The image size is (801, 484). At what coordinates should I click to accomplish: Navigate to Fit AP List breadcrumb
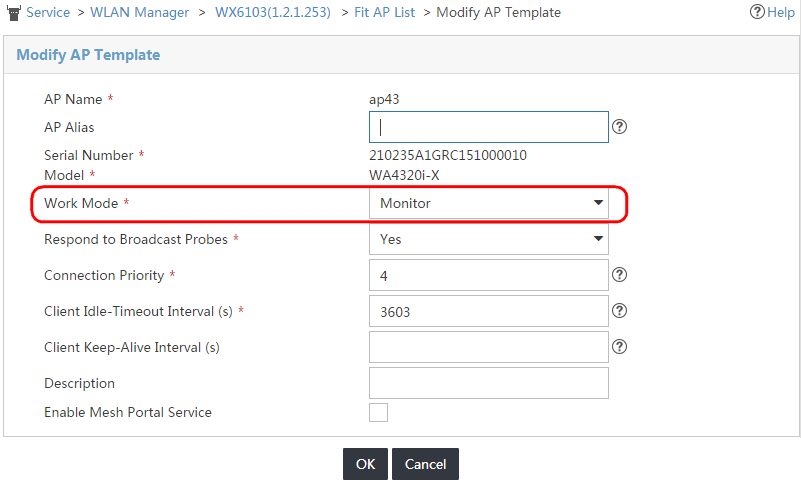(385, 12)
